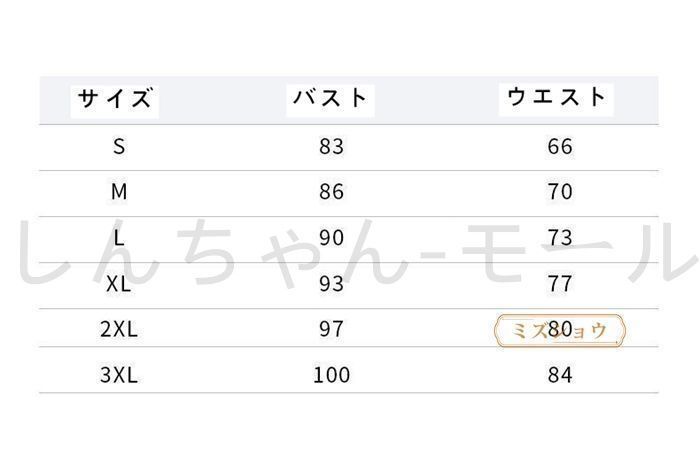Click the サイズ column header
This screenshot has width=700, height=473.
point(115,98)
